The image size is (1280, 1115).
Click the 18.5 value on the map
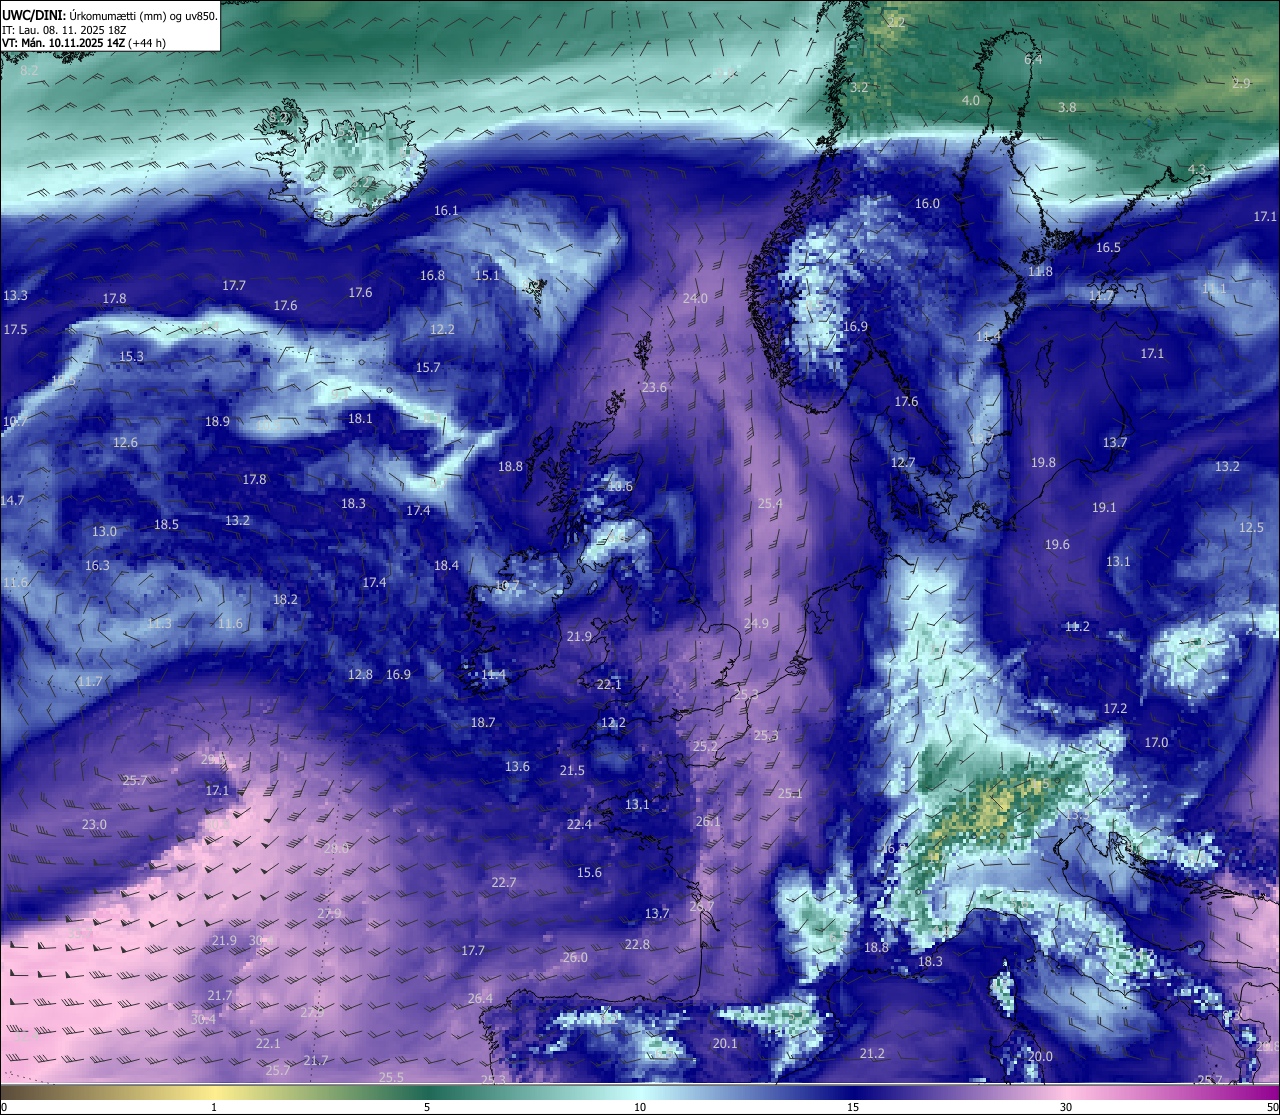pos(166,524)
